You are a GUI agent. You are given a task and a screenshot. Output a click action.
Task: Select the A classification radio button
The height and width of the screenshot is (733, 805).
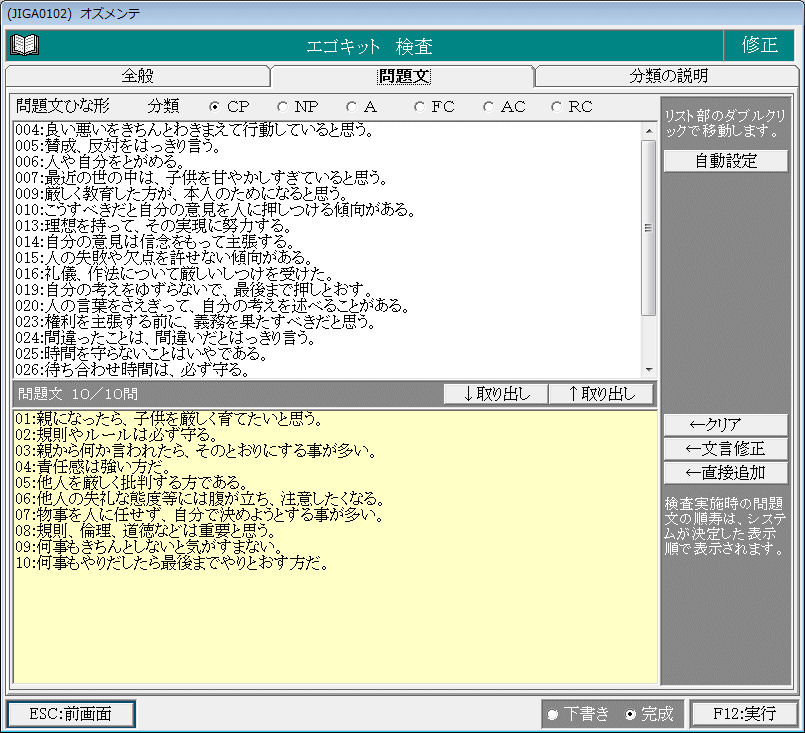click(362, 107)
